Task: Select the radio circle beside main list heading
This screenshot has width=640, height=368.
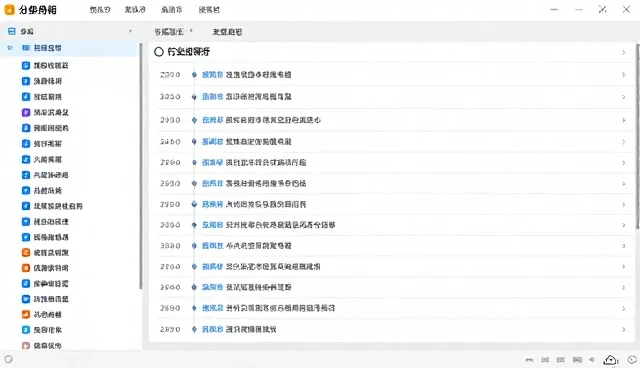Action: point(159,52)
